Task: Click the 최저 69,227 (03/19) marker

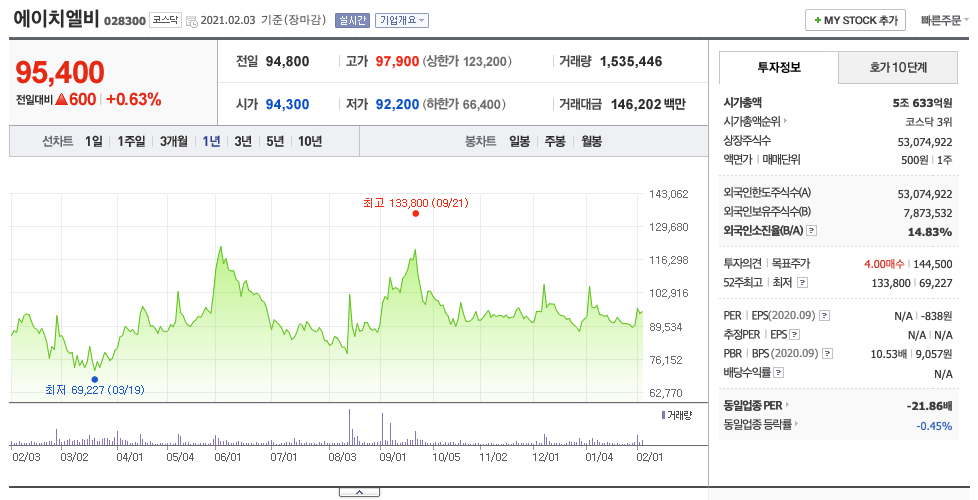Action: pyautogui.click(x=94, y=379)
